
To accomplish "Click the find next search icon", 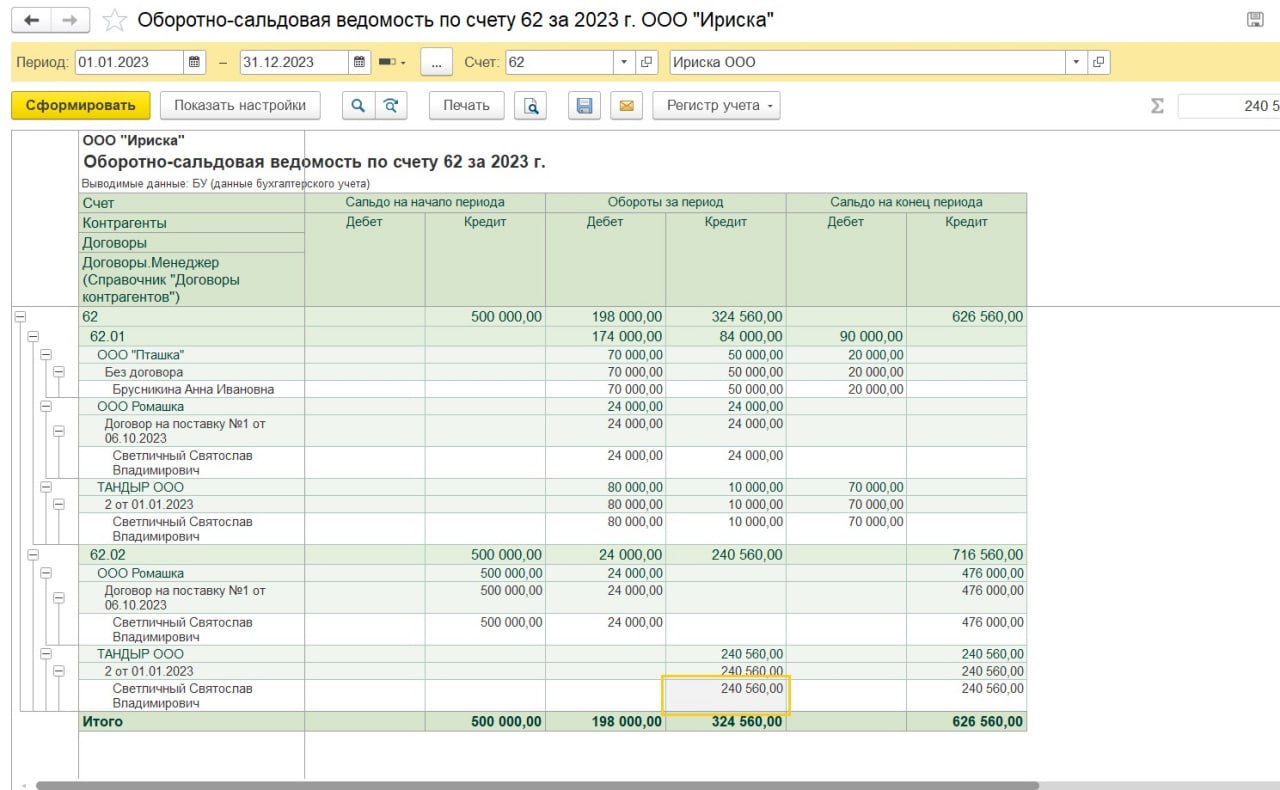I will point(392,106).
